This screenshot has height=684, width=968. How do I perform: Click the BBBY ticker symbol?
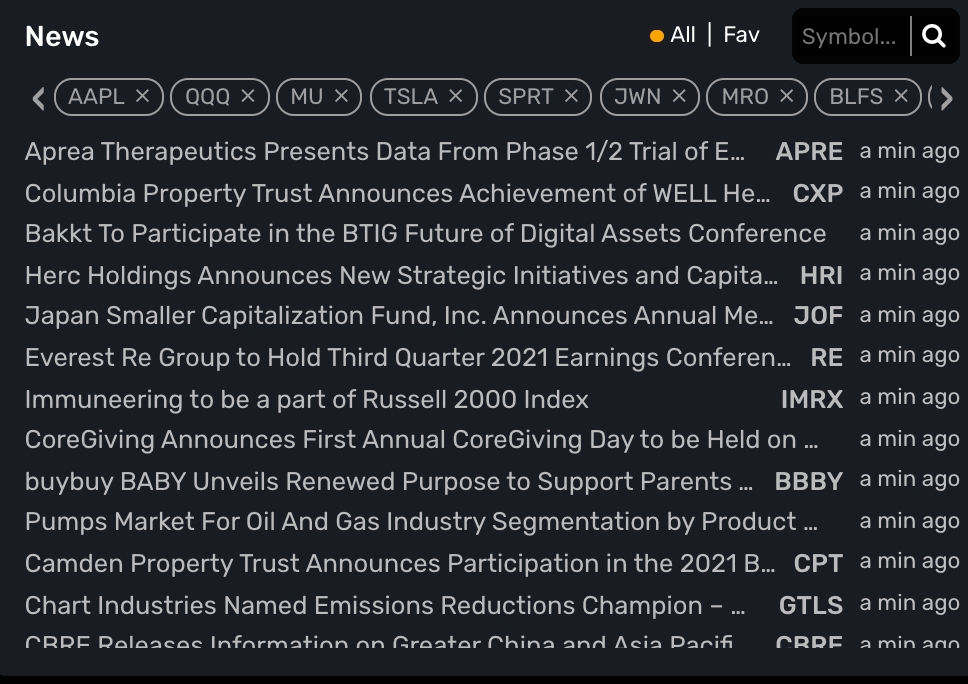[x=808, y=481]
